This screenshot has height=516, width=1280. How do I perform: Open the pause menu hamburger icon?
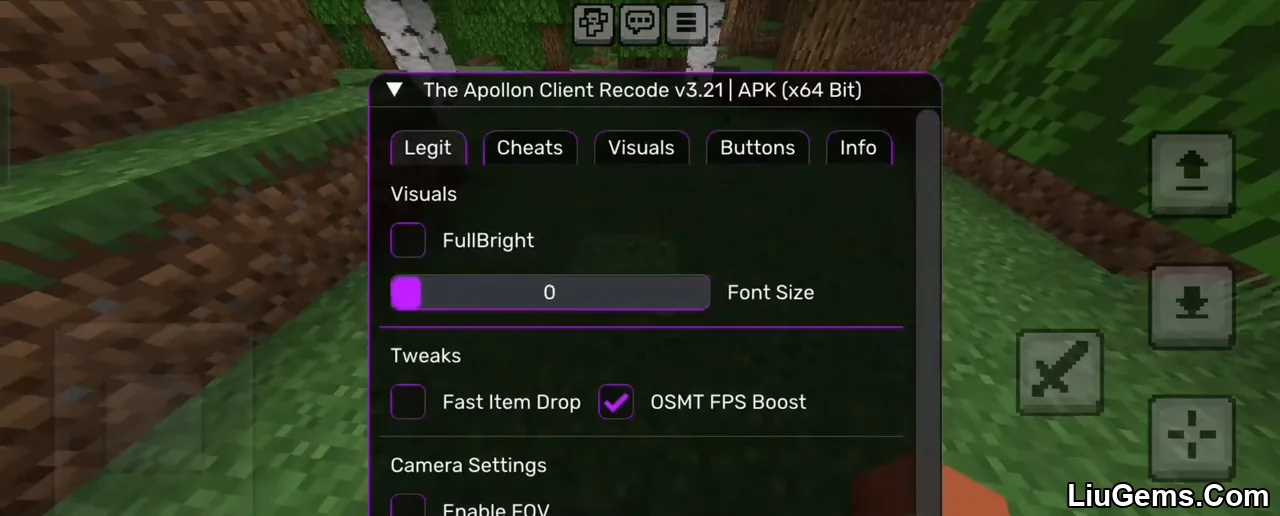coord(686,22)
